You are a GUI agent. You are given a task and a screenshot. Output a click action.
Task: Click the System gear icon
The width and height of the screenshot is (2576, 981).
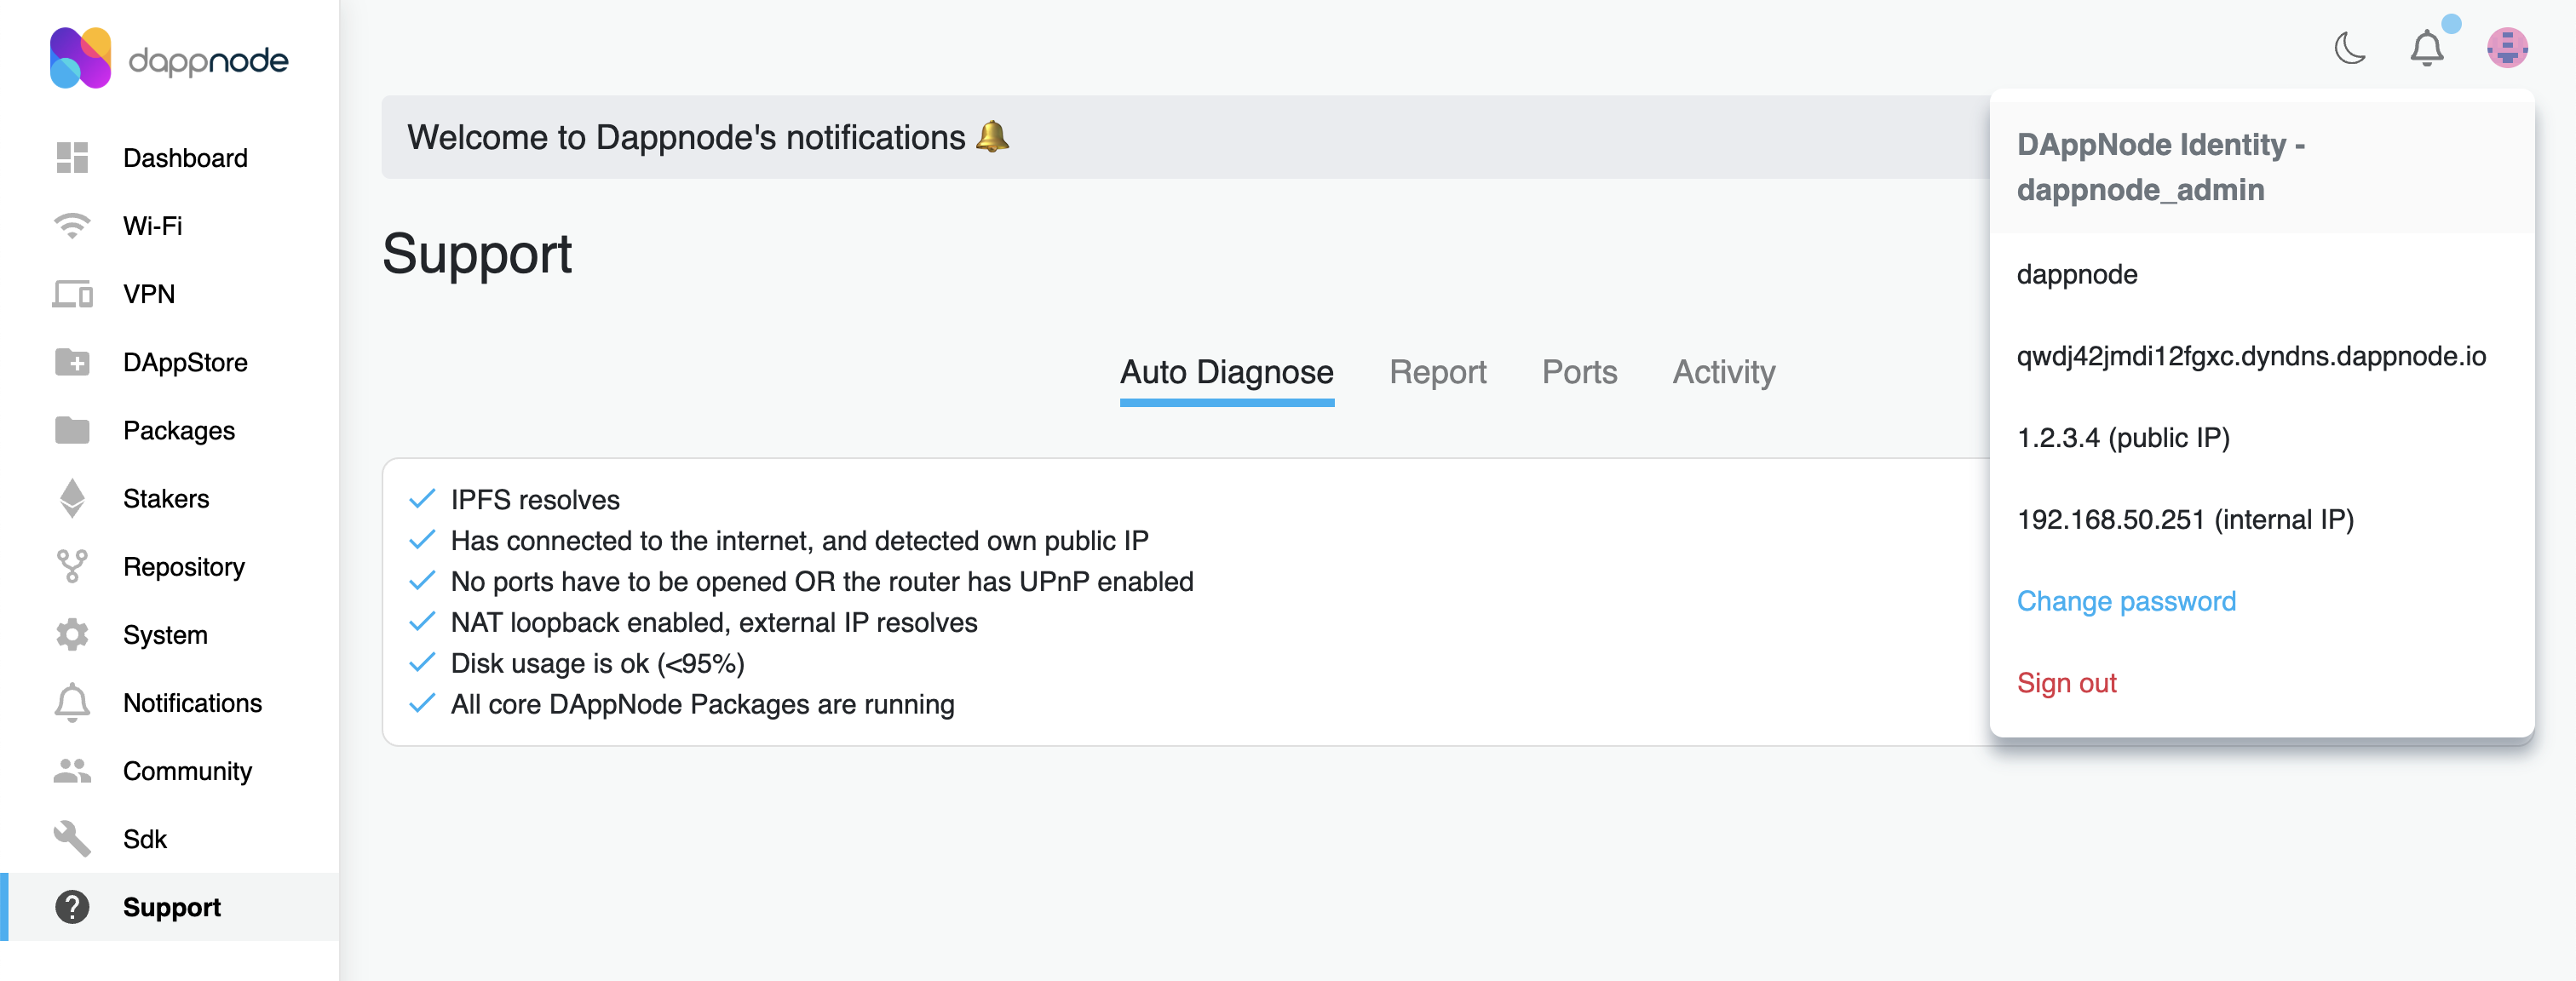click(72, 634)
